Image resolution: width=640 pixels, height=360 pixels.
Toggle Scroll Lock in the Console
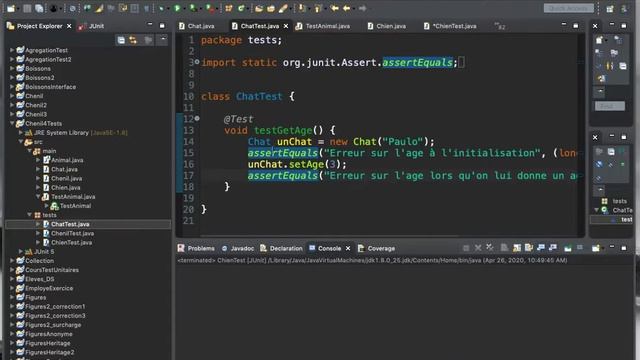(517, 248)
